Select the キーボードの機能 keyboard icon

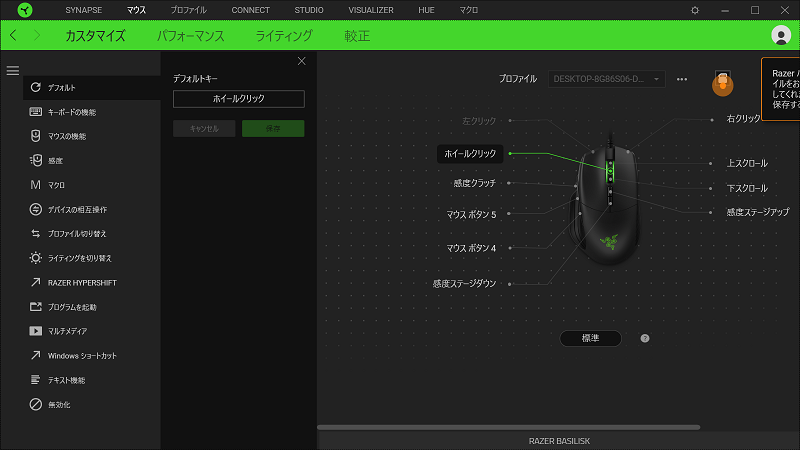(35, 112)
